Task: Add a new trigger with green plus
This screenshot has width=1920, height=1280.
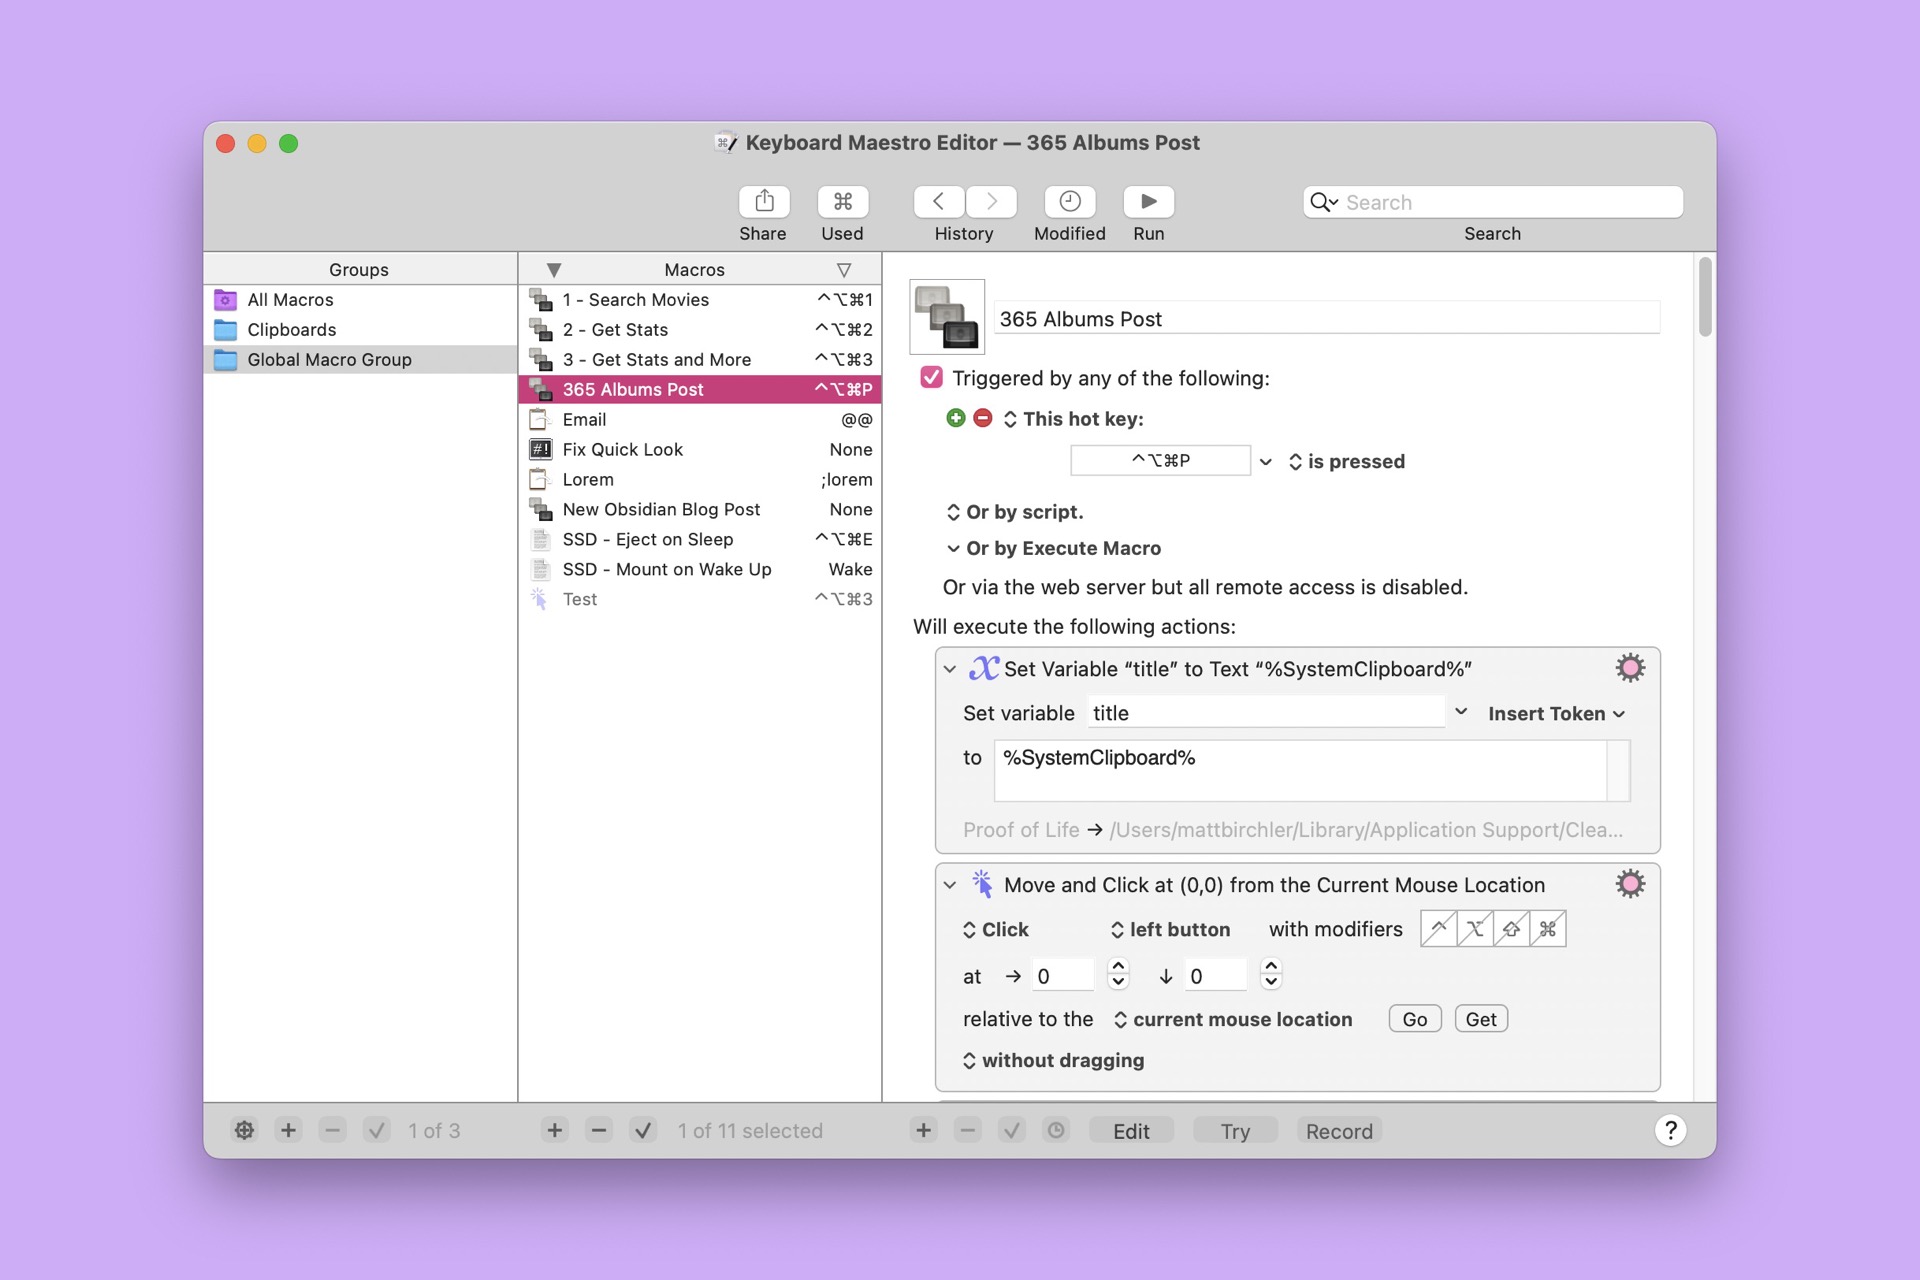Action: (x=956, y=418)
